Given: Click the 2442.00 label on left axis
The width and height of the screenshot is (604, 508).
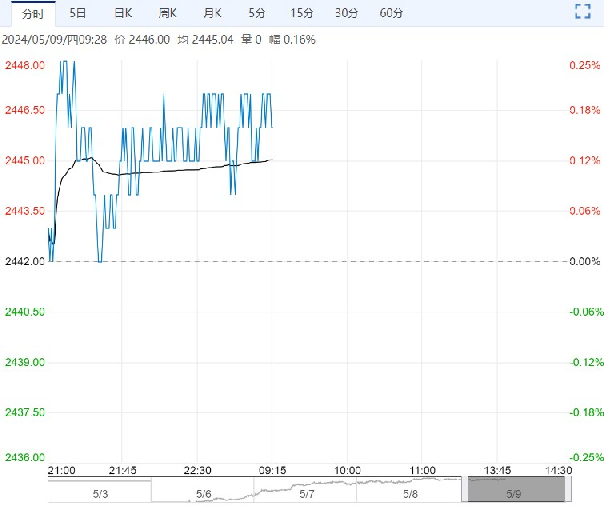Looking at the screenshot, I should tap(24, 262).
